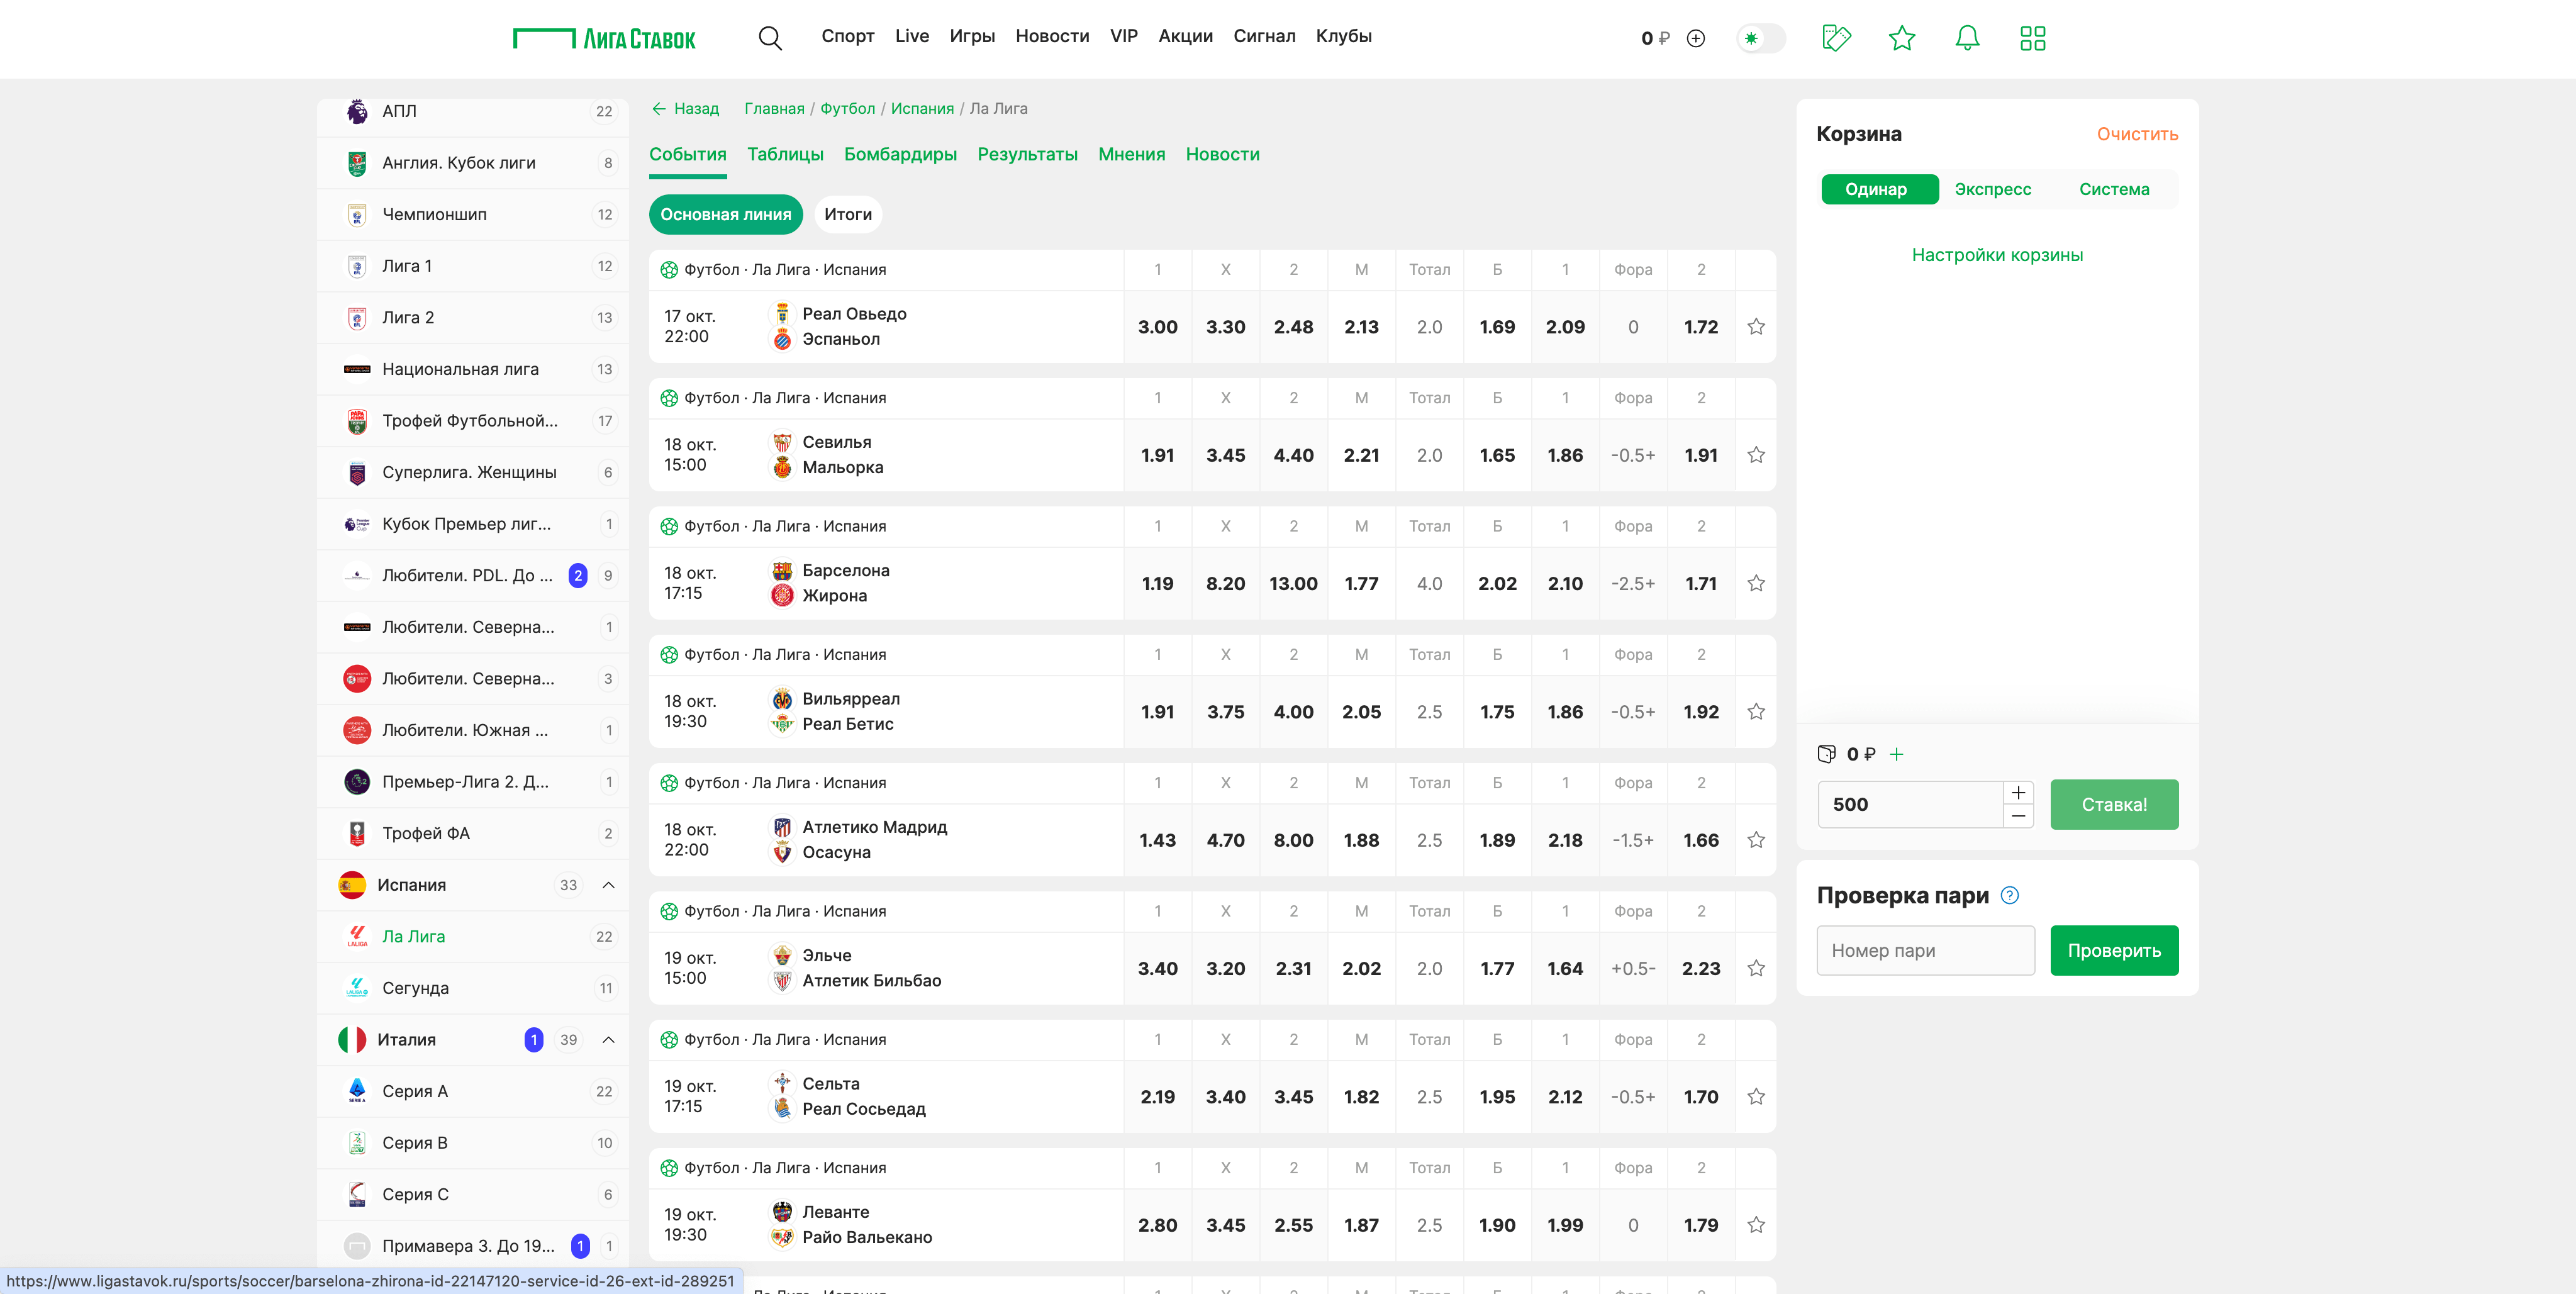Collapse the Испания league list
Viewport: 2576px width, 1294px height.
[608, 885]
